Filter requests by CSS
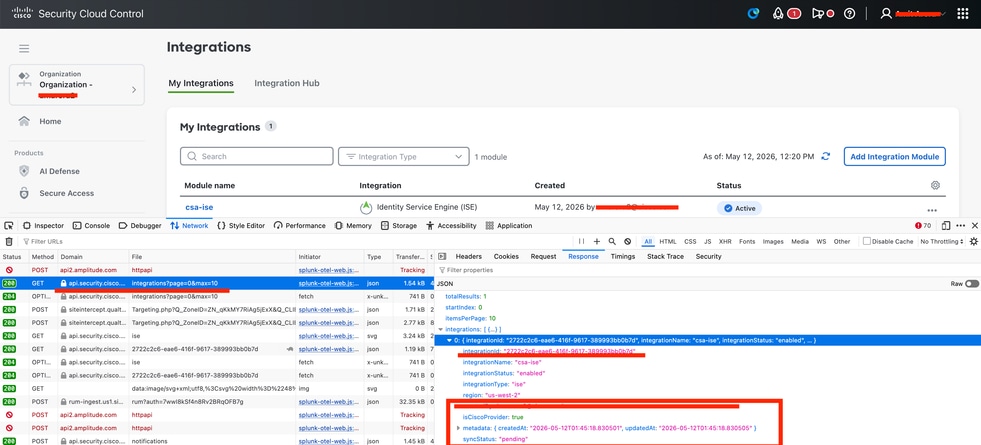 click(x=690, y=241)
